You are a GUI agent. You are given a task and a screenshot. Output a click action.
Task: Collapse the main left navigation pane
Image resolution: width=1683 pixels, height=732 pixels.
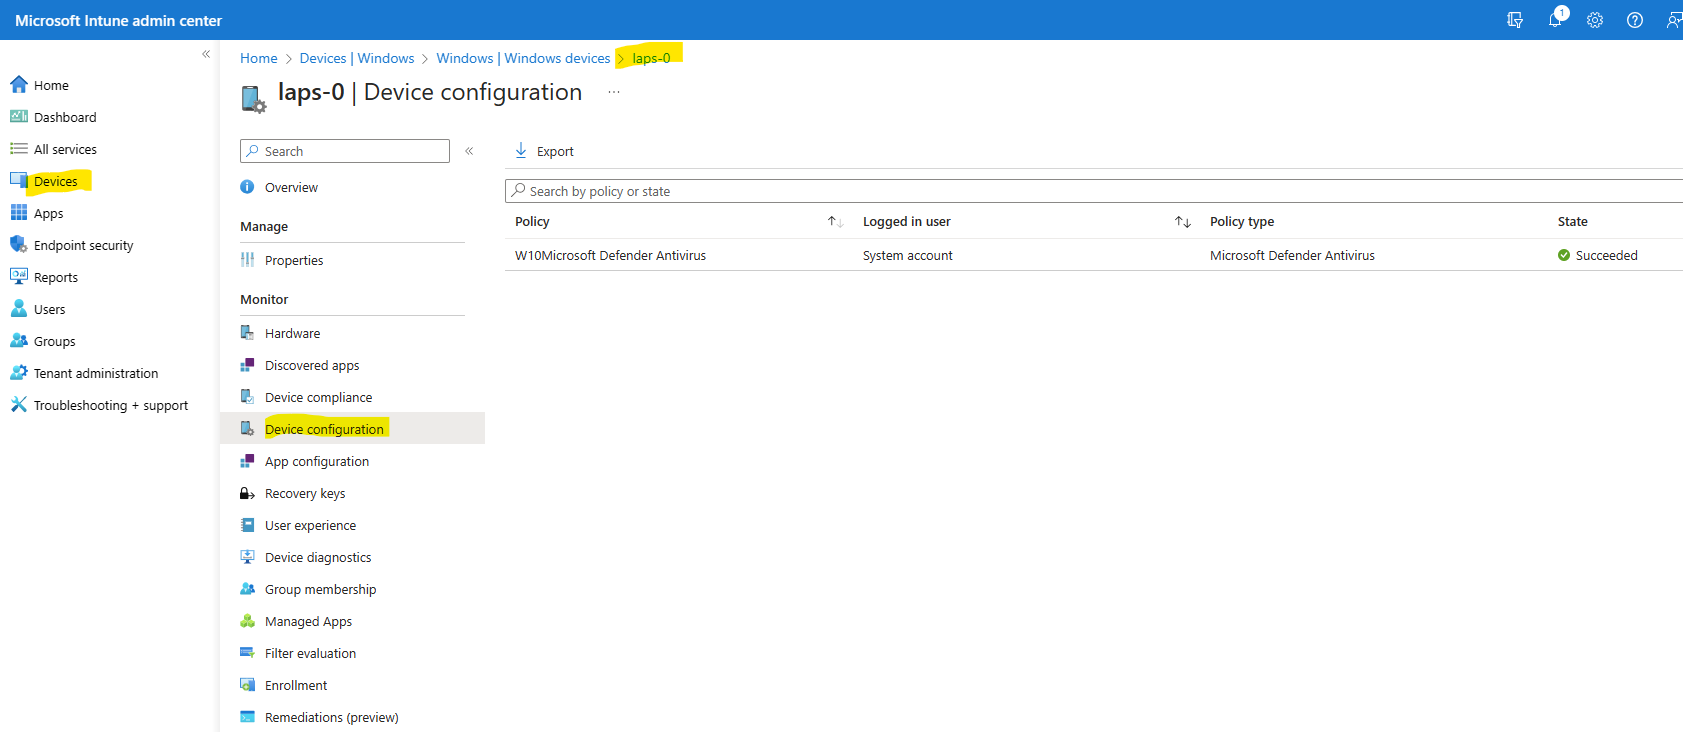(206, 54)
